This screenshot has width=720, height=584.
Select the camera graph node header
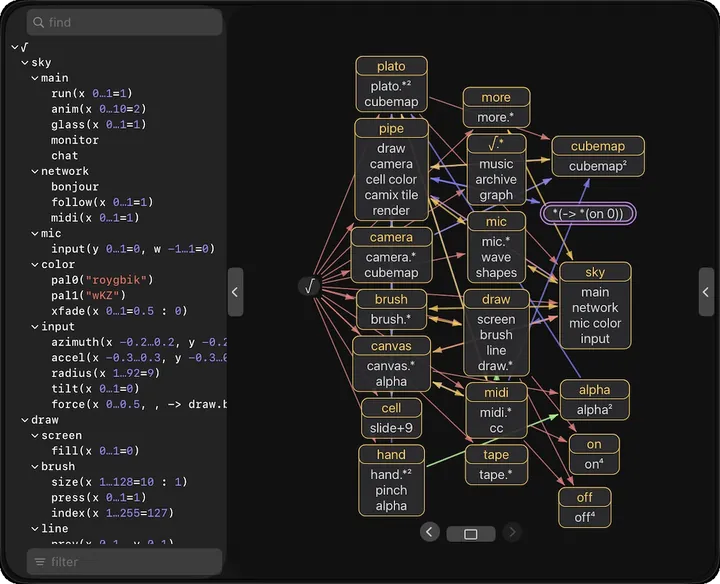[x=391, y=237]
